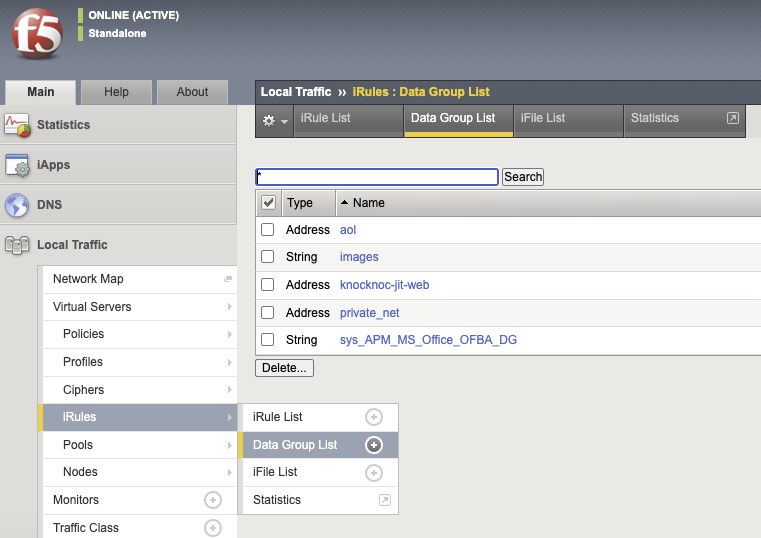761x538 pixels.
Task: Expand the DNS section
Action: point(118,204)
